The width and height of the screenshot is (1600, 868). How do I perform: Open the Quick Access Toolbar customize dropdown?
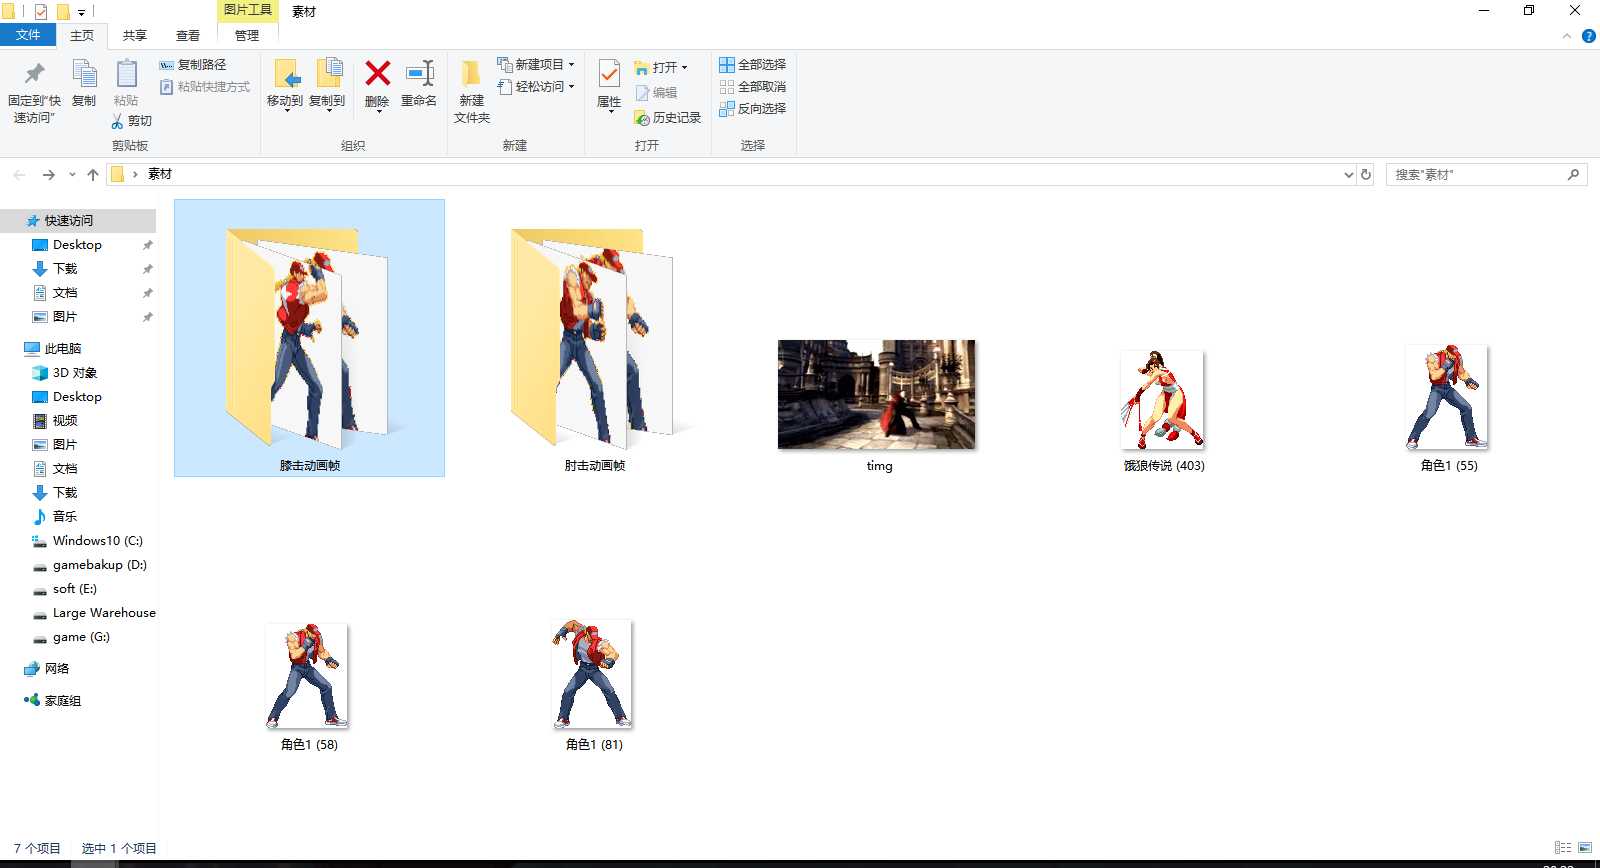pyautogui.click(x=82, y=12)
